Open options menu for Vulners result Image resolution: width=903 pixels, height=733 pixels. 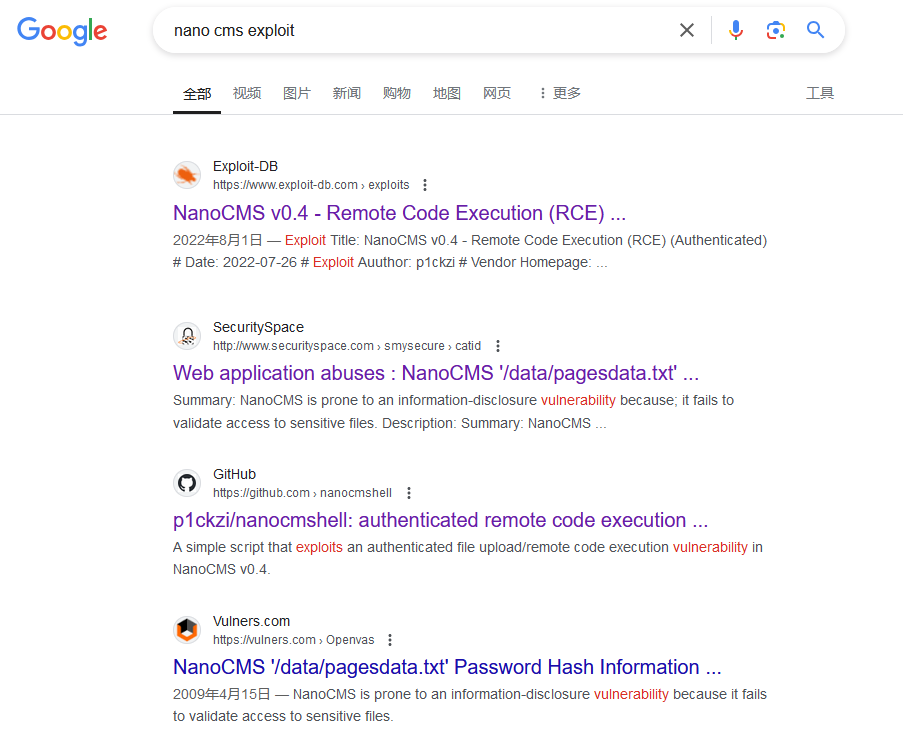tap(390, 640)
